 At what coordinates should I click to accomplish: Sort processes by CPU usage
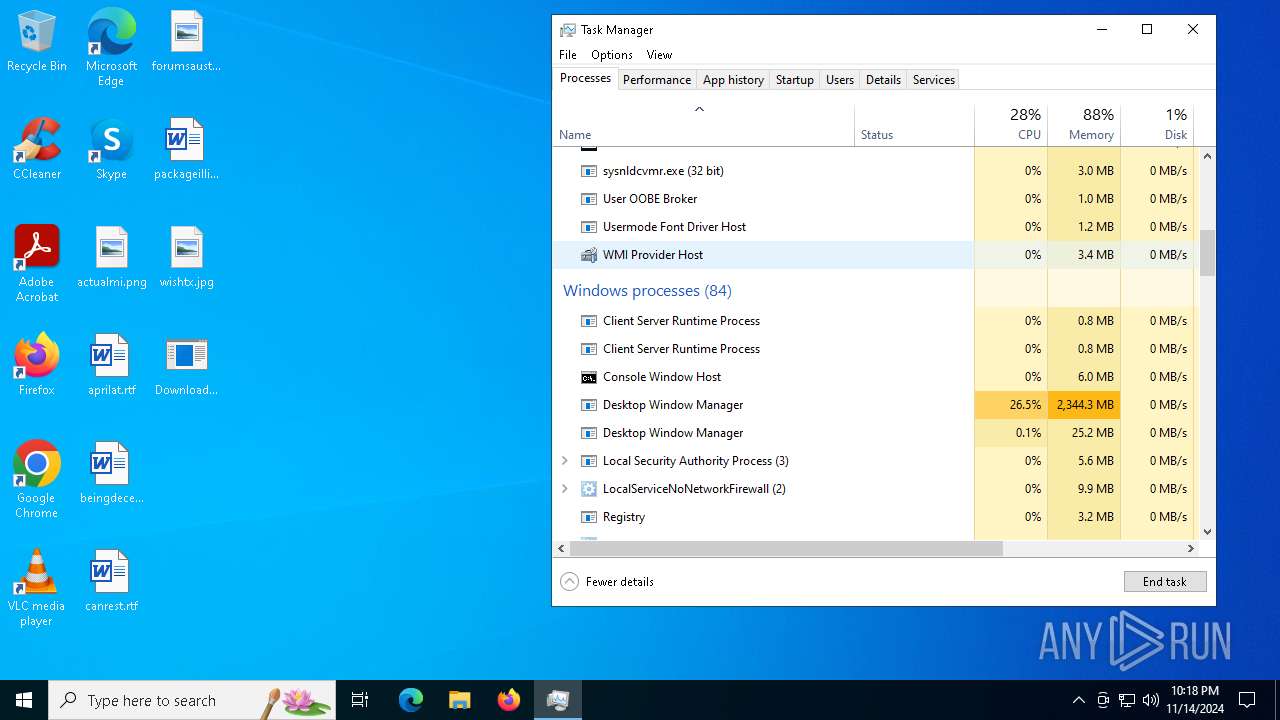coord(1011,124)
